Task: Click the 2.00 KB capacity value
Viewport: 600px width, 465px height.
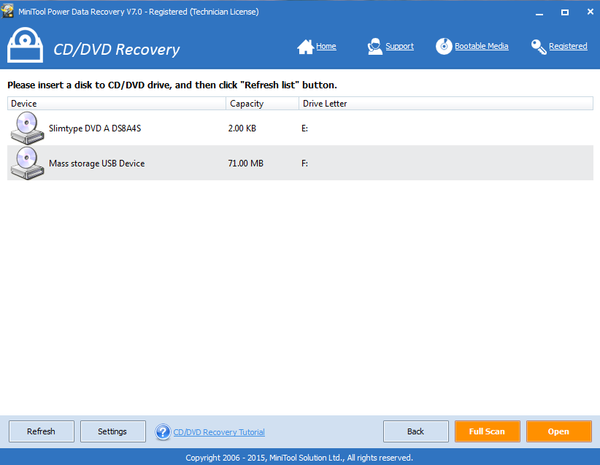Action: point(242,128)
